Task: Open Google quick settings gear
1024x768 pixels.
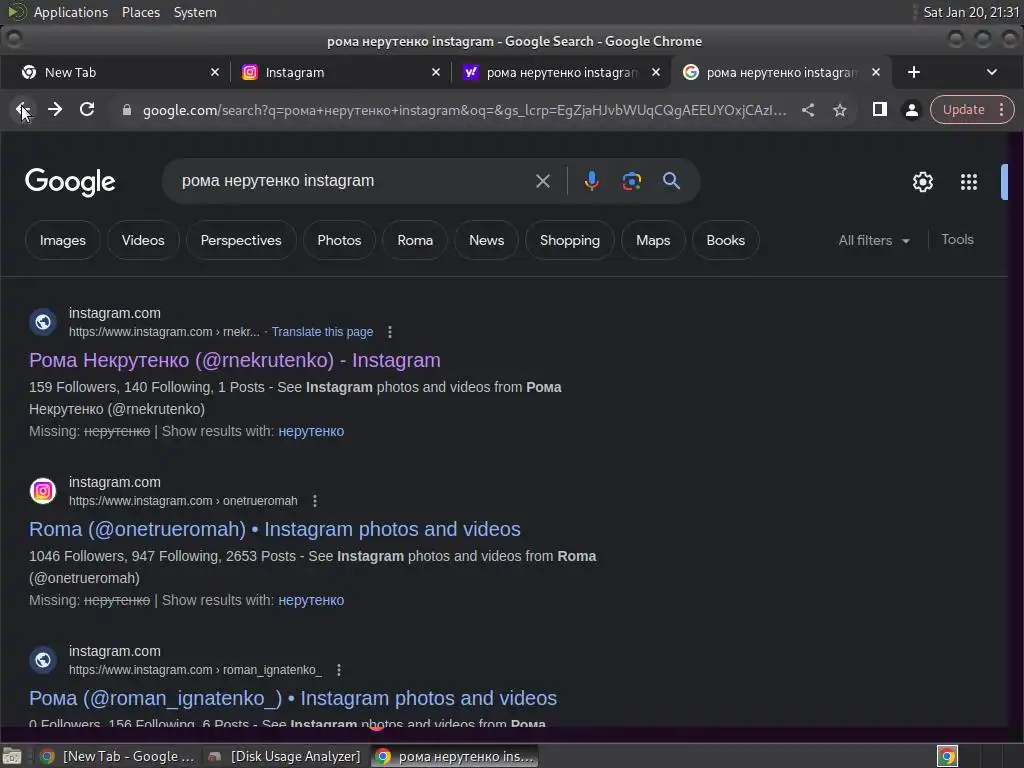Action: 923,182
